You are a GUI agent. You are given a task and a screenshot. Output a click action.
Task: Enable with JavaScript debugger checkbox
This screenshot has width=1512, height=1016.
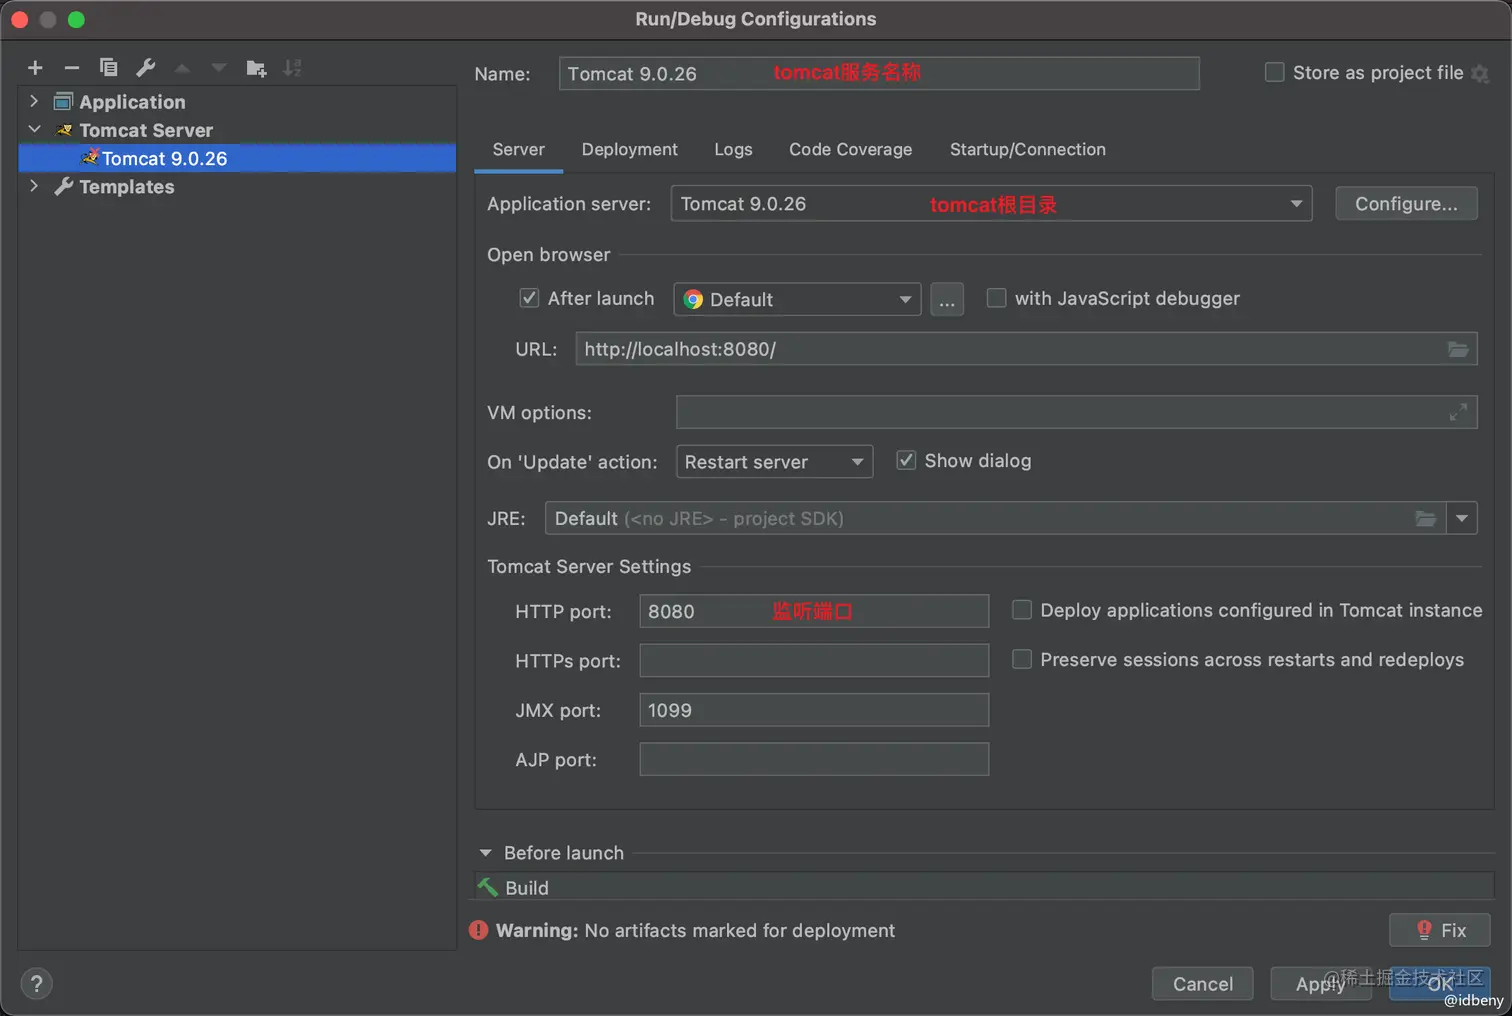996,298
